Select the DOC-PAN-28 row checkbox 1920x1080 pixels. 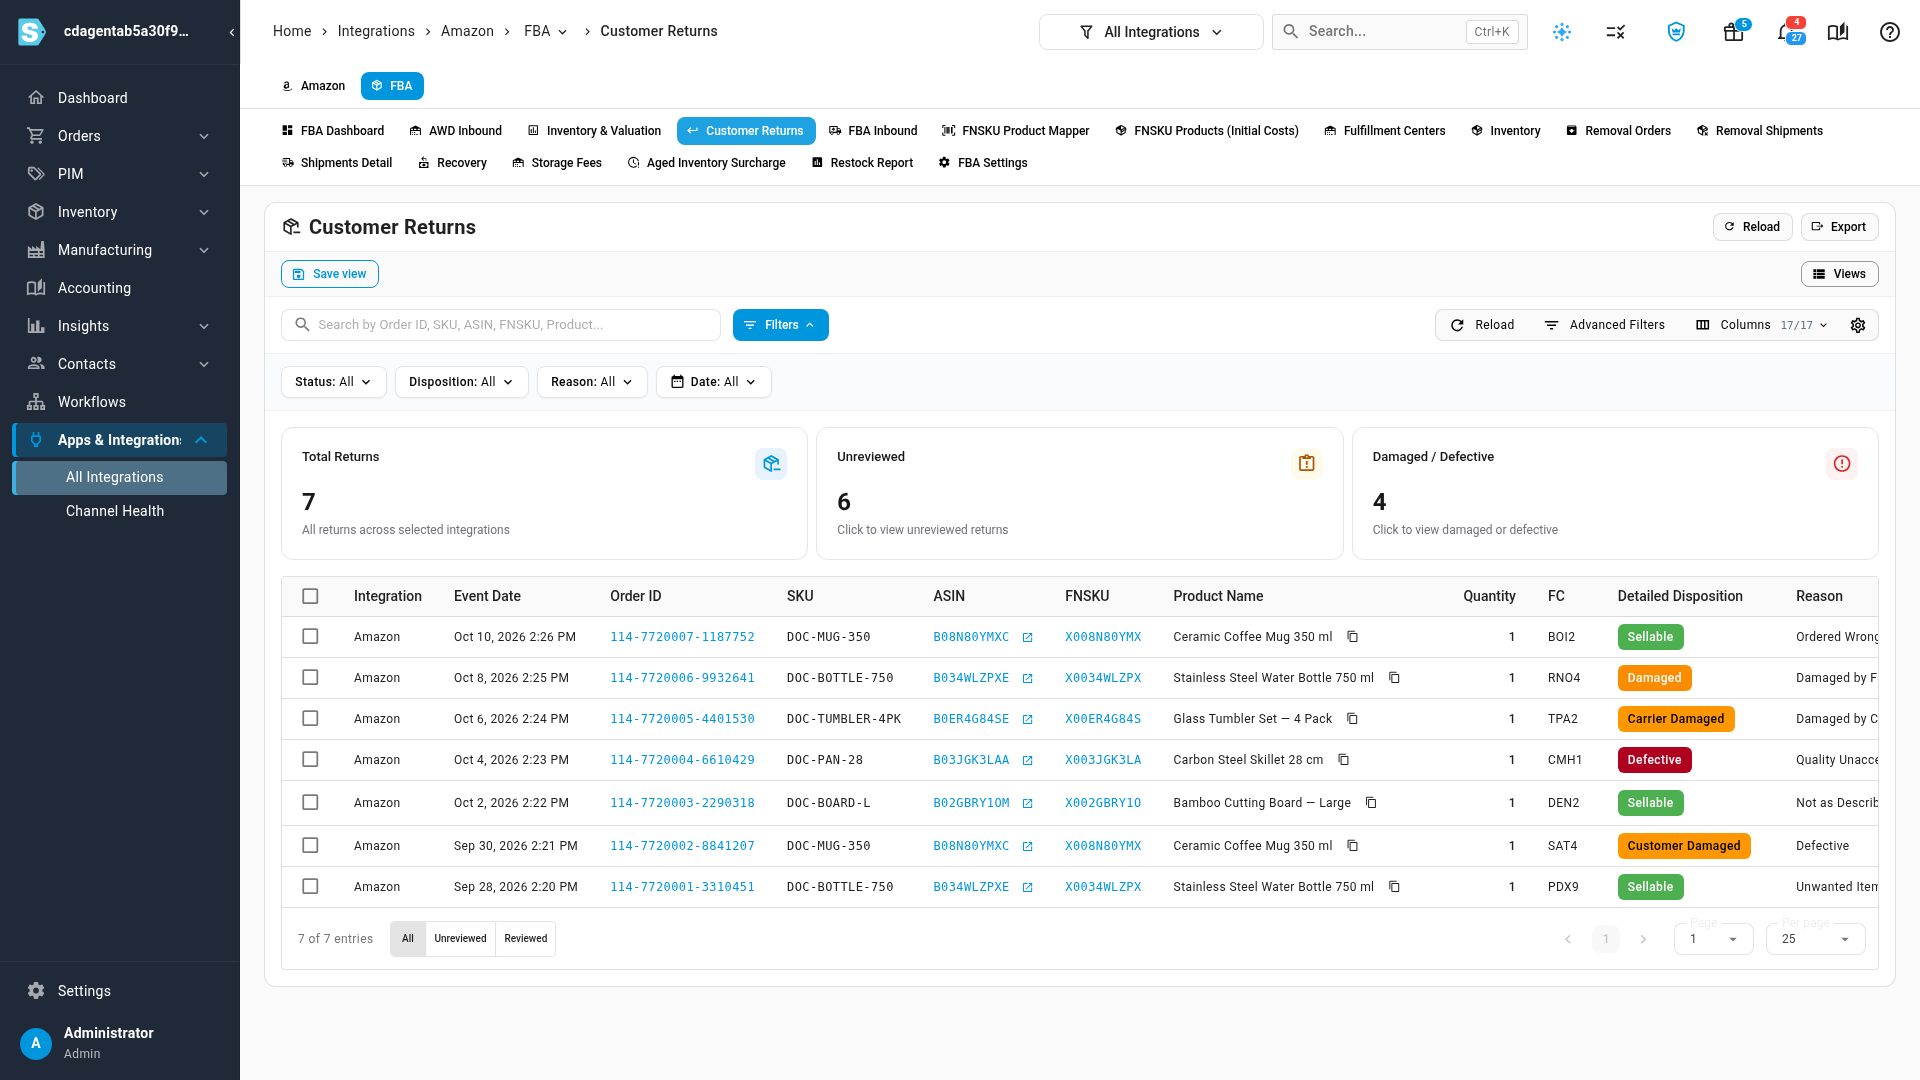pos(310,760)
